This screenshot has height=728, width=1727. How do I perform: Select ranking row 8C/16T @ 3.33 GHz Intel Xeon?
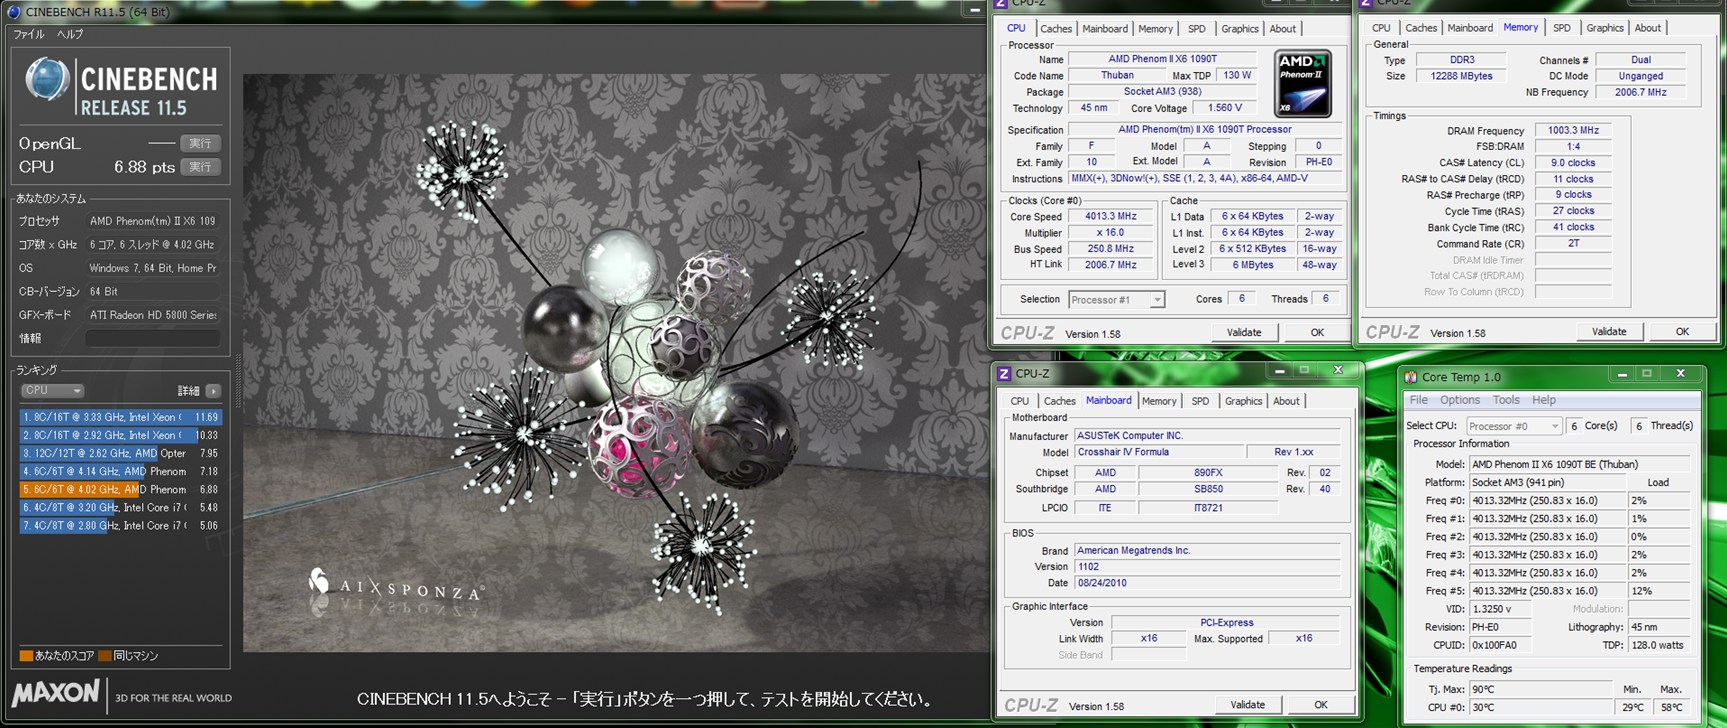click(x=121, y=417)
